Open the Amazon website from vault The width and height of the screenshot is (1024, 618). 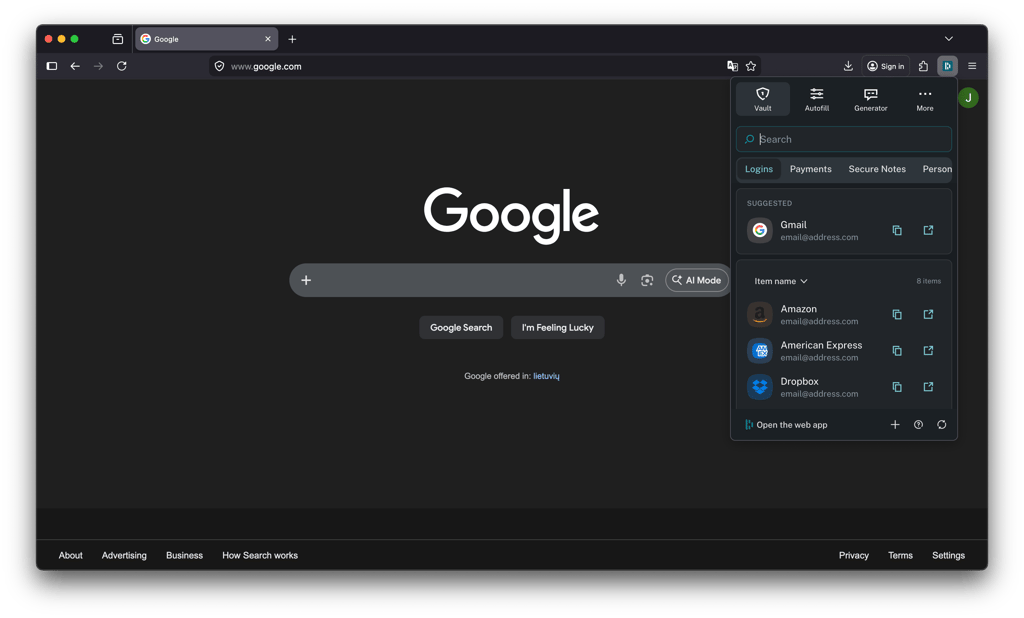point(928,314)
